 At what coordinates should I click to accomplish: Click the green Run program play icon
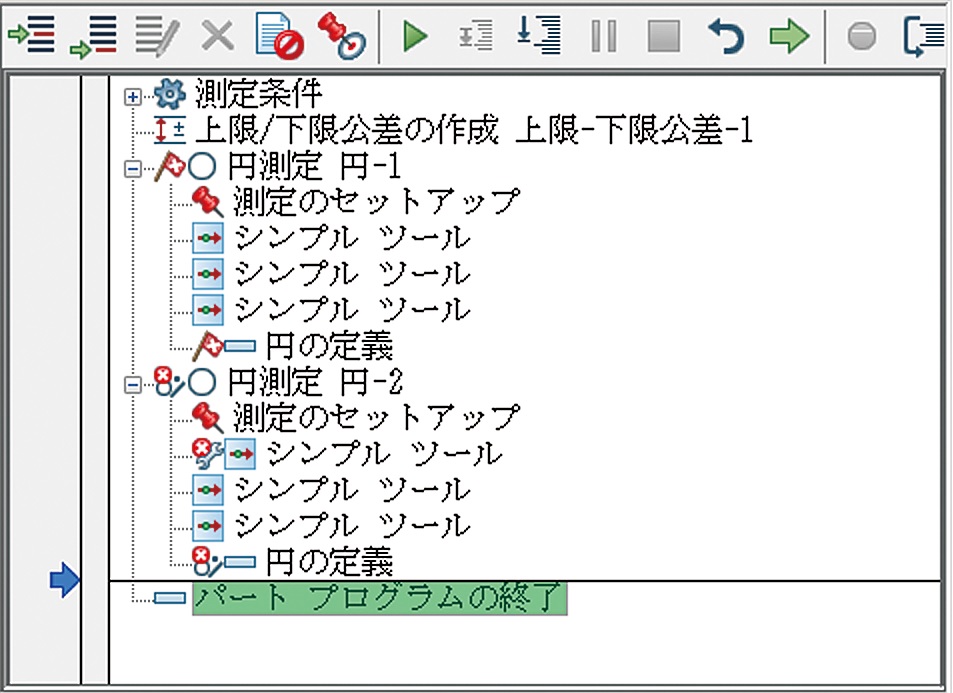[415, 36]
